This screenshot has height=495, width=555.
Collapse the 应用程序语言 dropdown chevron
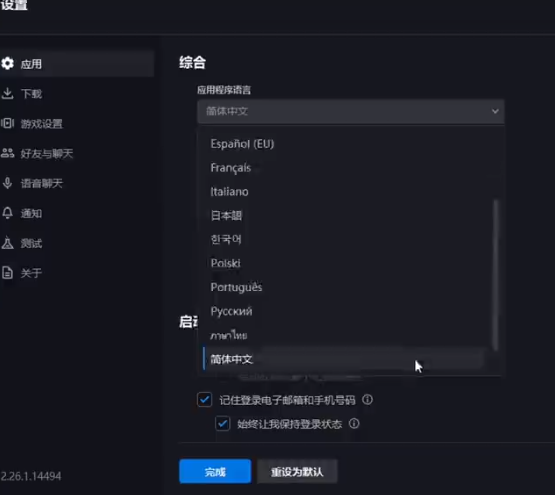pos(495,111)
